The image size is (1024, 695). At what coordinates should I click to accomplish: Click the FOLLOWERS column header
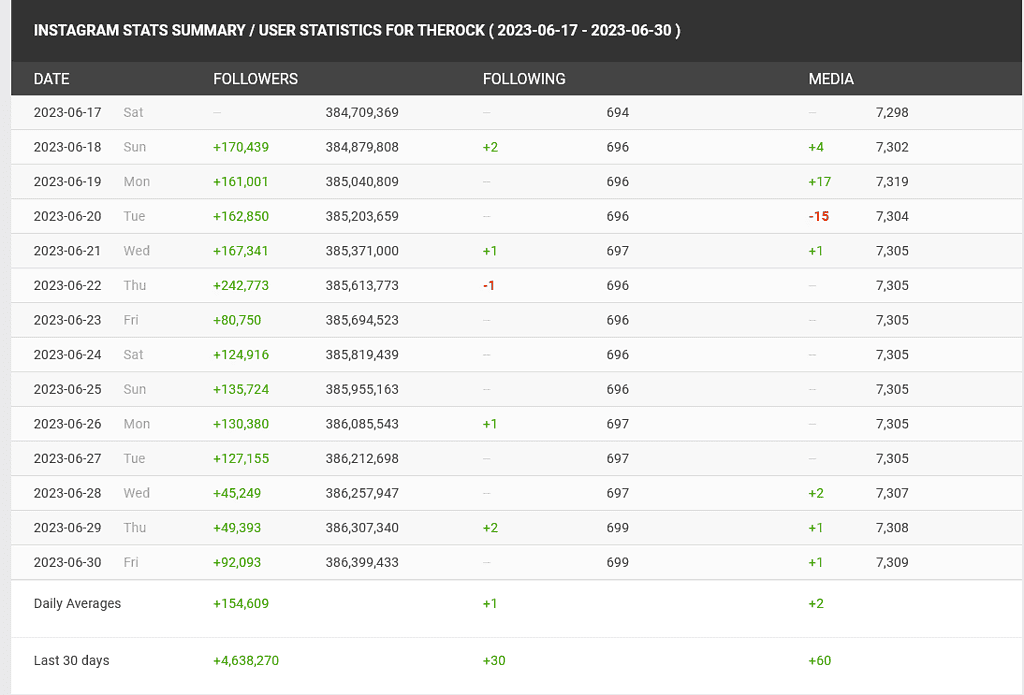[x=255, y=79]
